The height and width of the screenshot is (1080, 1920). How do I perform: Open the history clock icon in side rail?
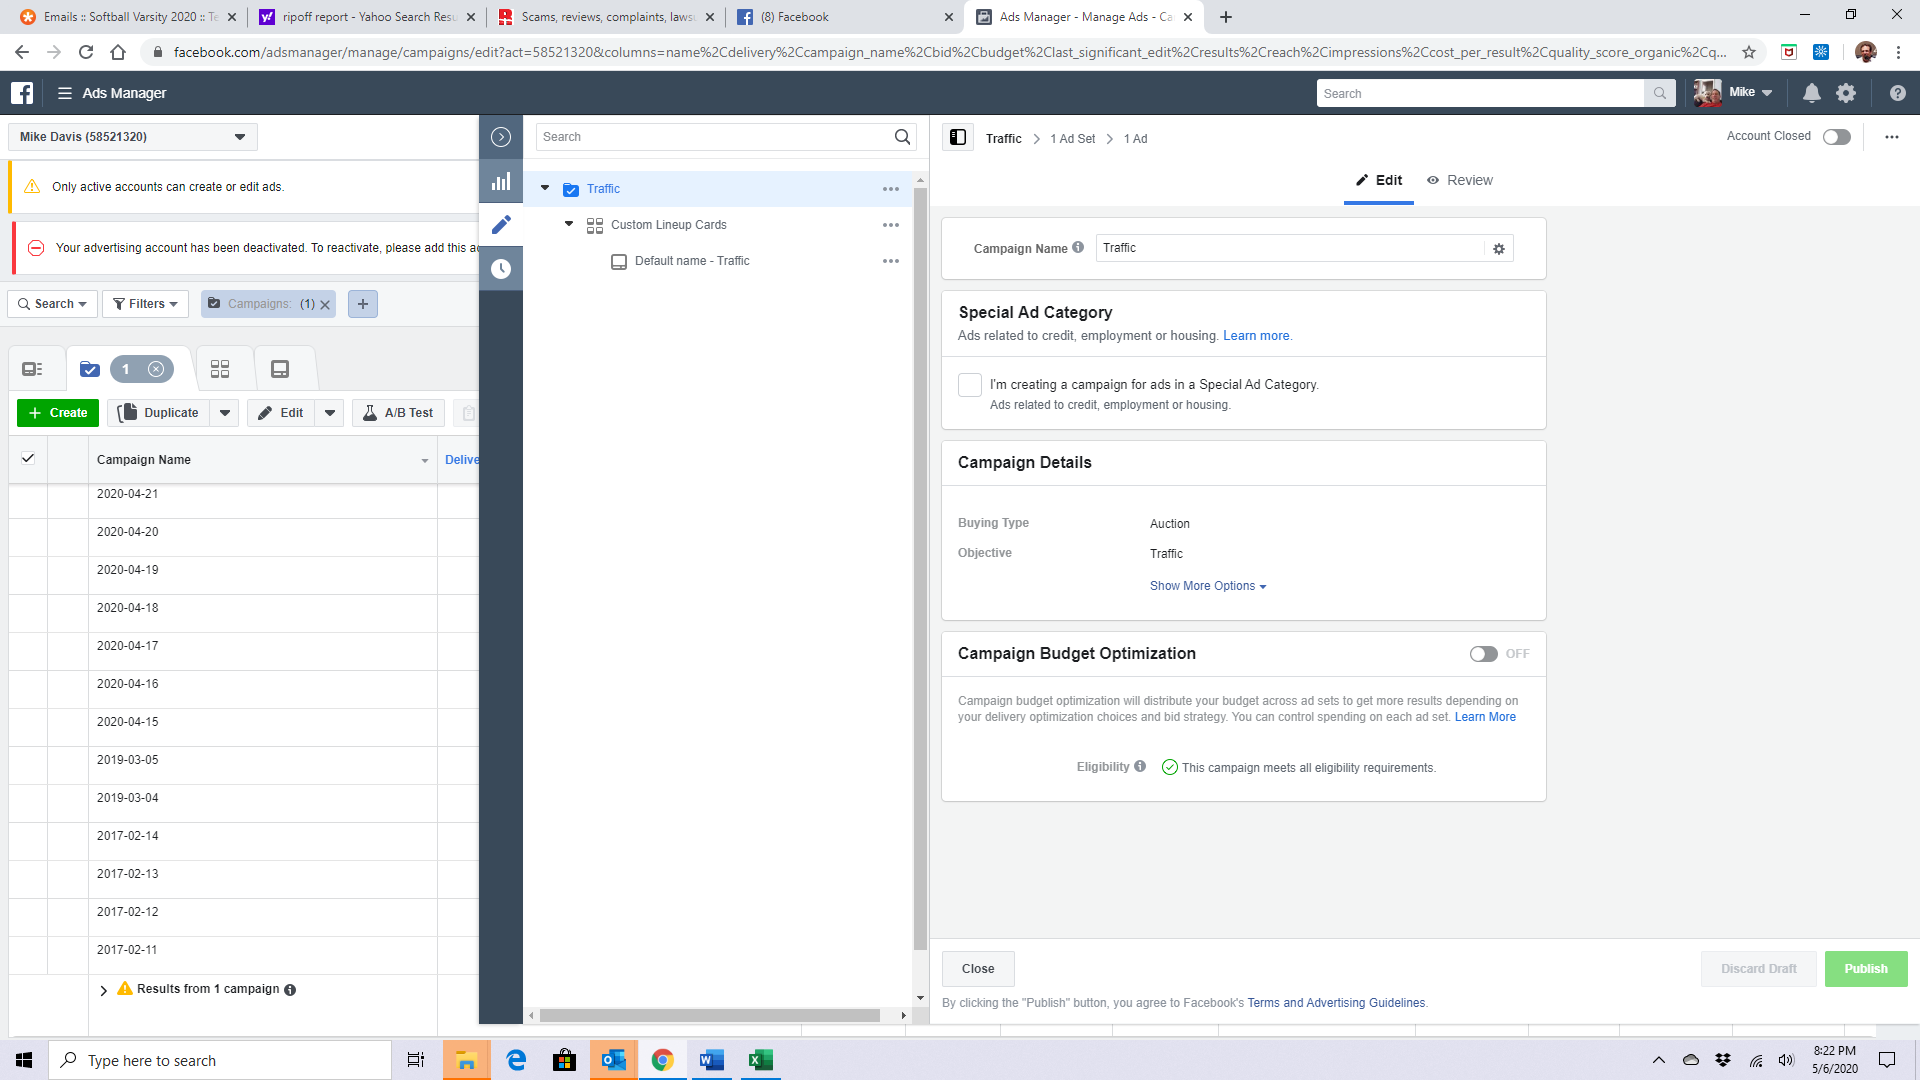tap(501, 269)
